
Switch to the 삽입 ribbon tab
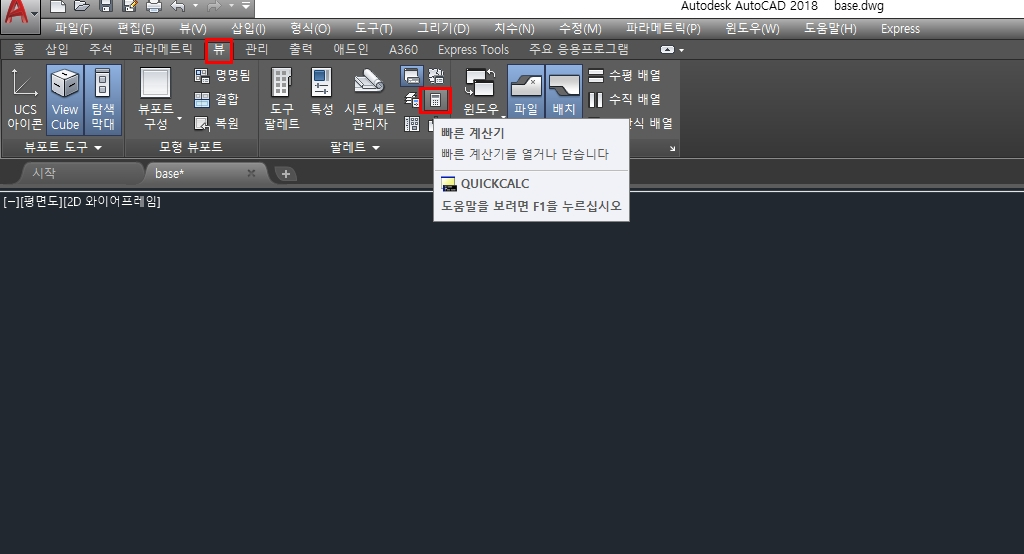pyautogui.click(x=57, y=49)
